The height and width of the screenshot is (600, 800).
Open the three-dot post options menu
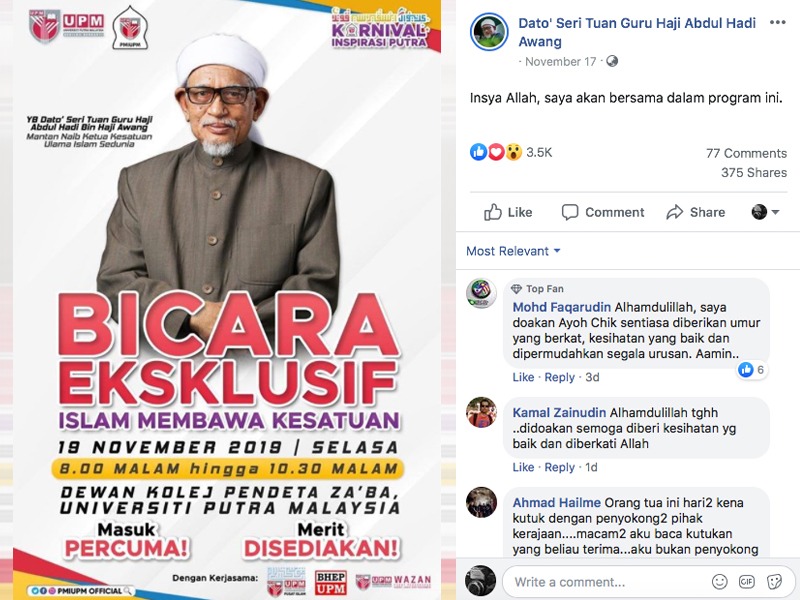(778, 23)
